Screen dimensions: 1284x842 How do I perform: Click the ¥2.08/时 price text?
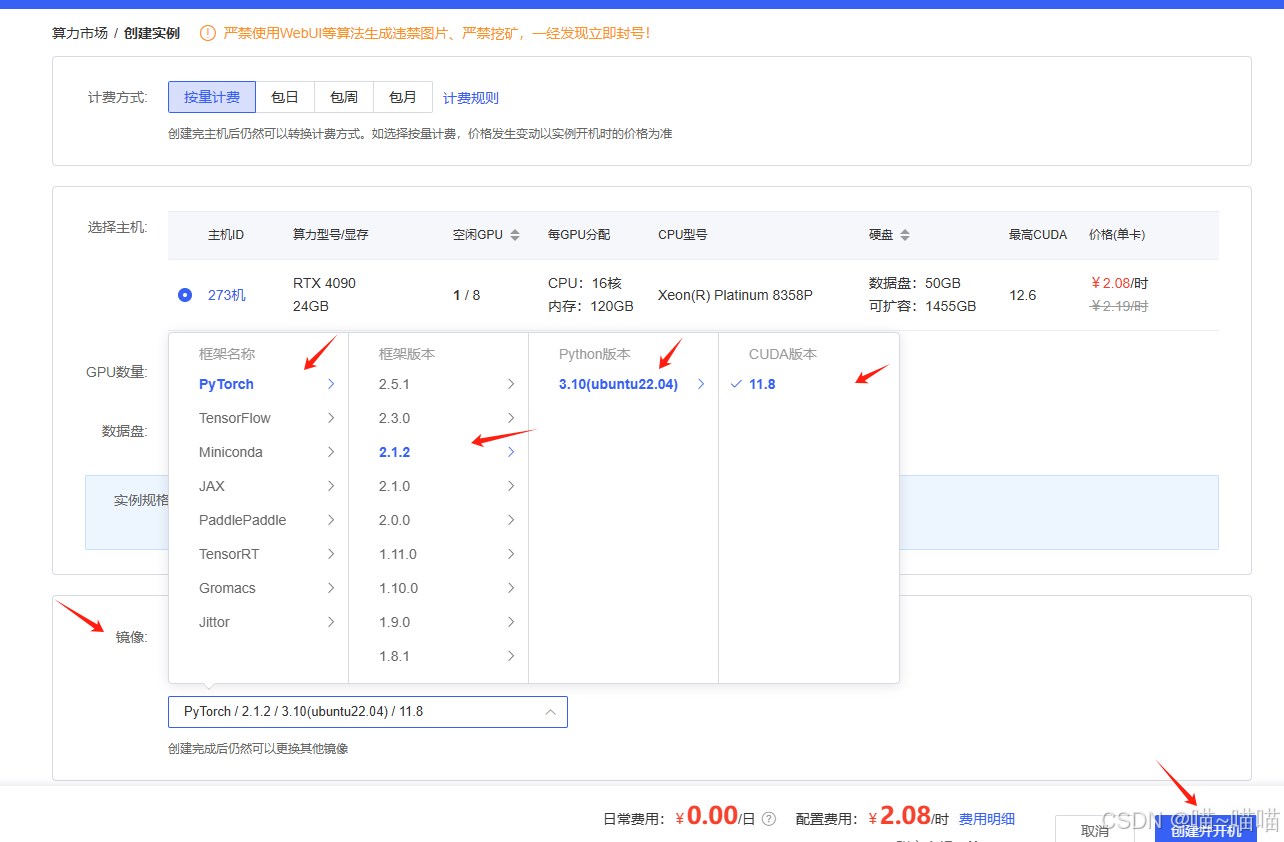pyautogui.click(x=1119, y=283)
